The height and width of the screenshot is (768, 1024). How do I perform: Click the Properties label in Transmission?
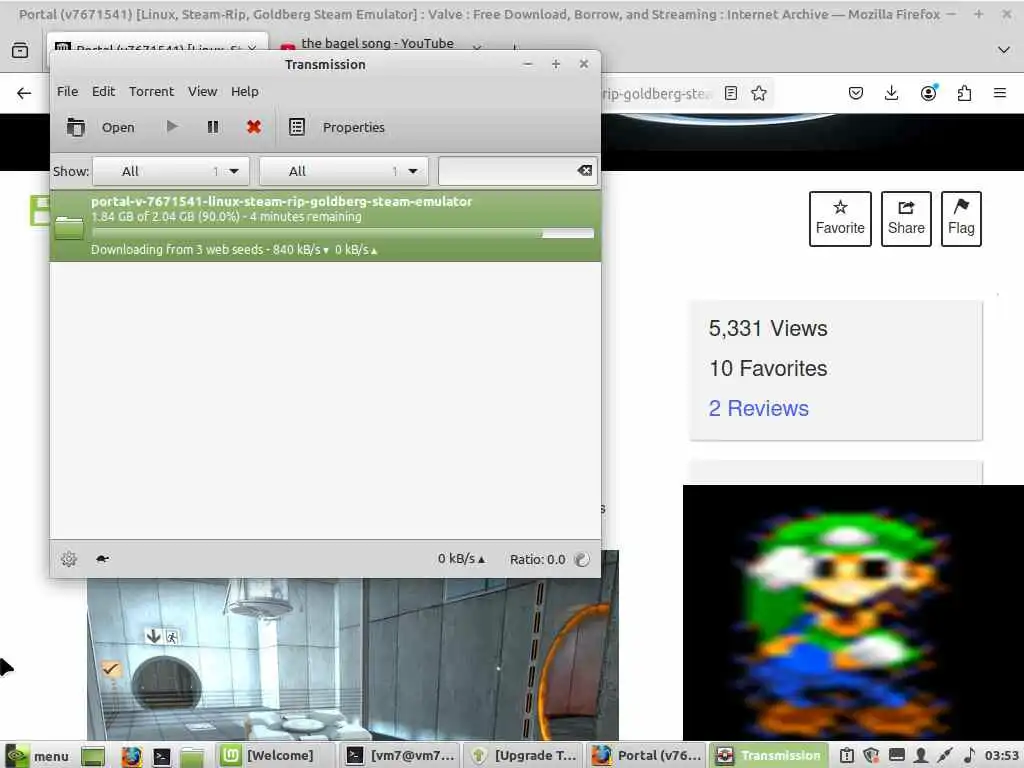(x=353, y=127)
